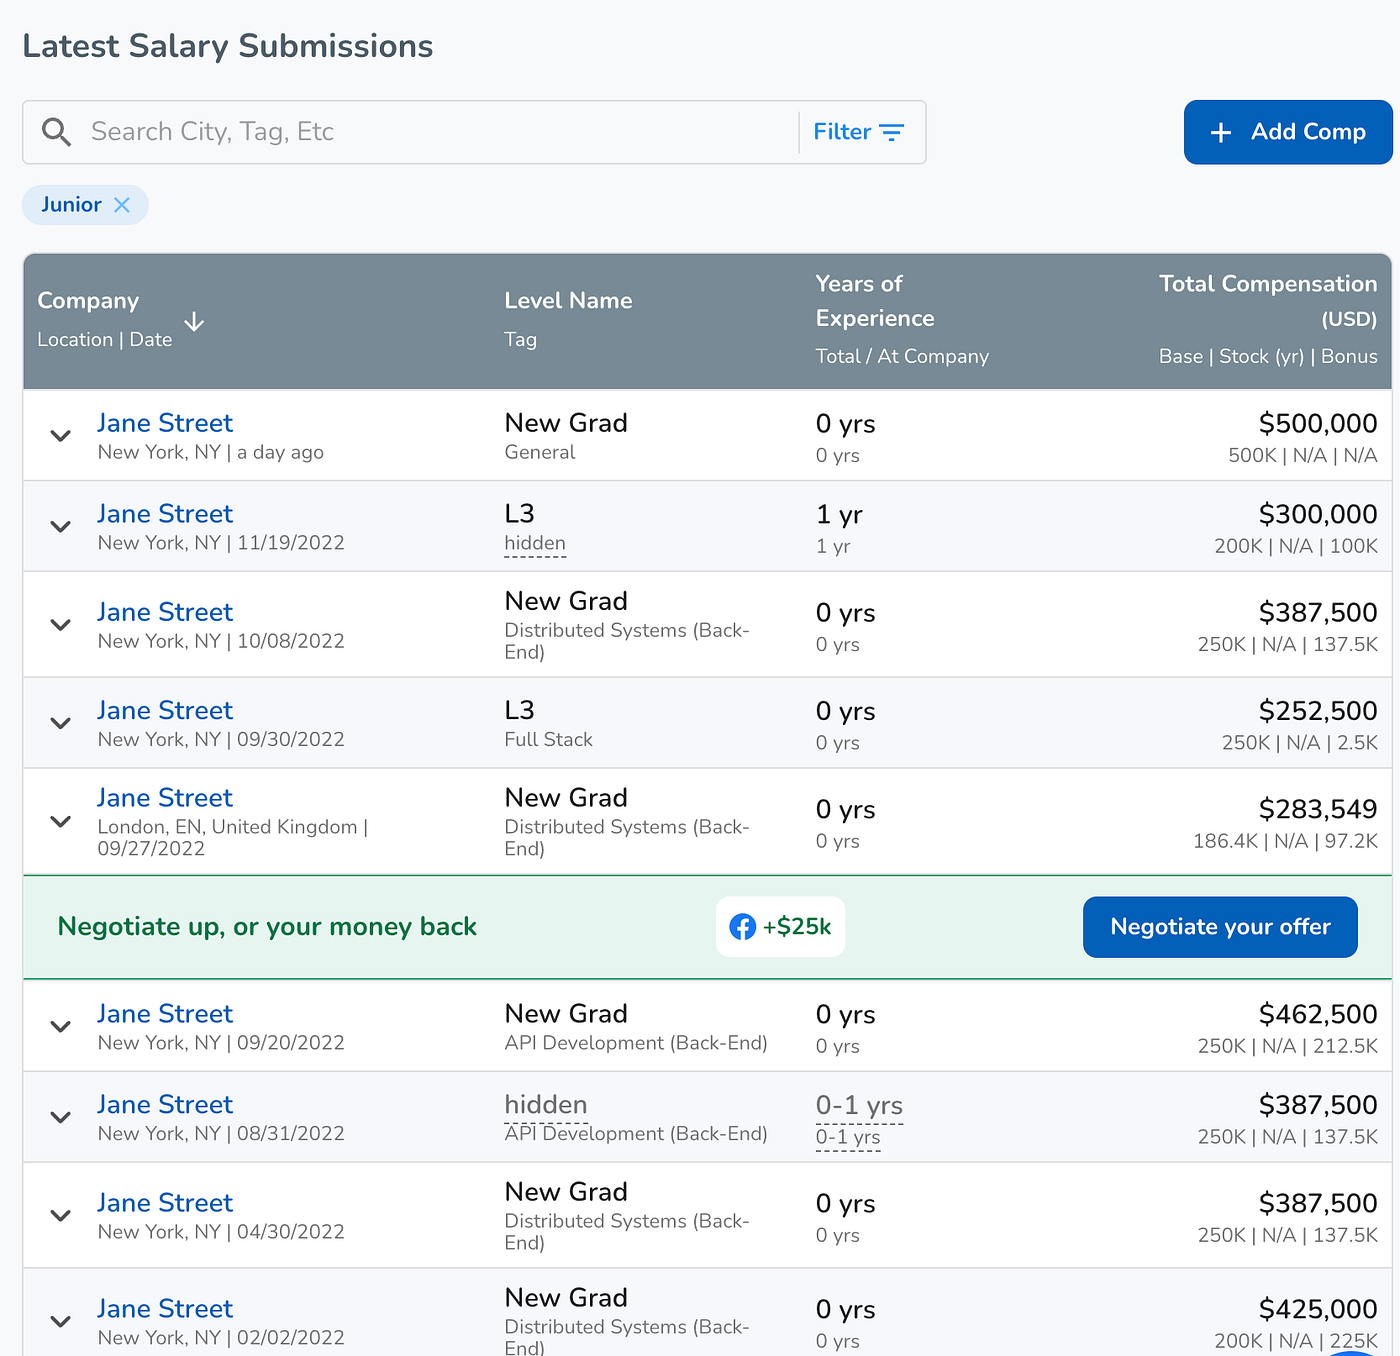Sort by Company column arrow

(x=194, y=321)
